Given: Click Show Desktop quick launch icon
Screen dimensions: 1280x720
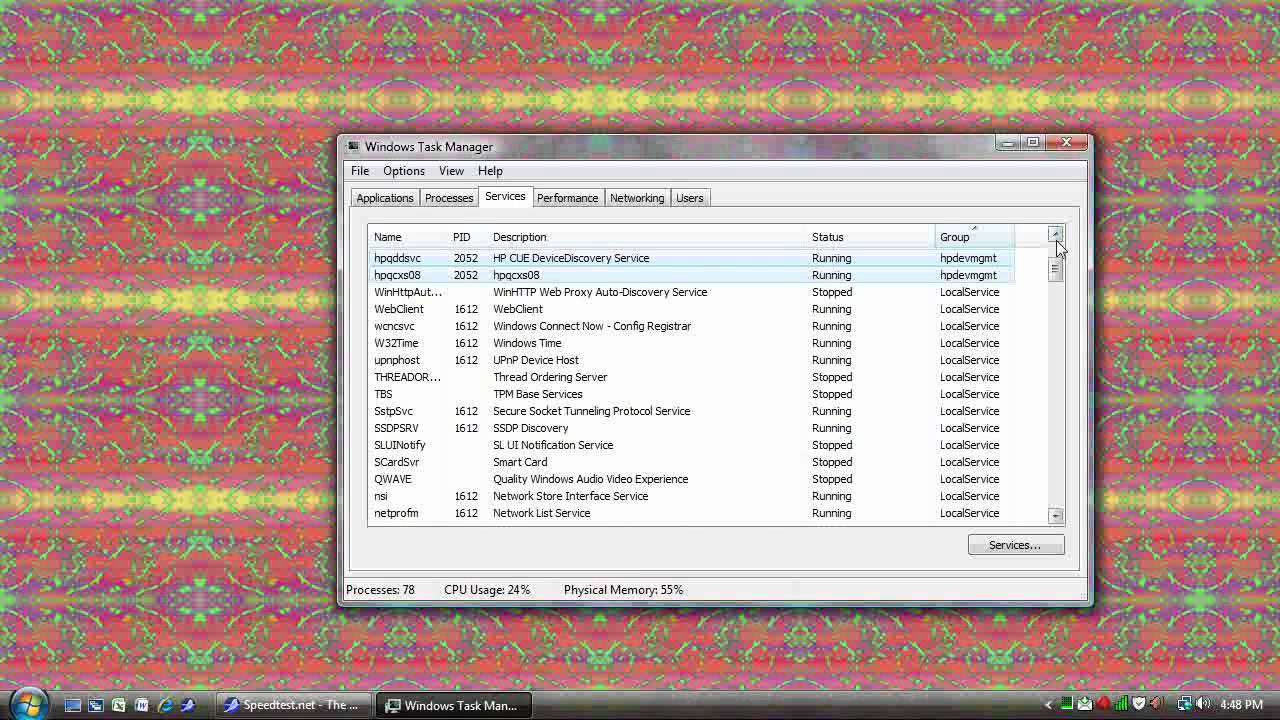Looking at the screenshot, I should click(72, 705).
